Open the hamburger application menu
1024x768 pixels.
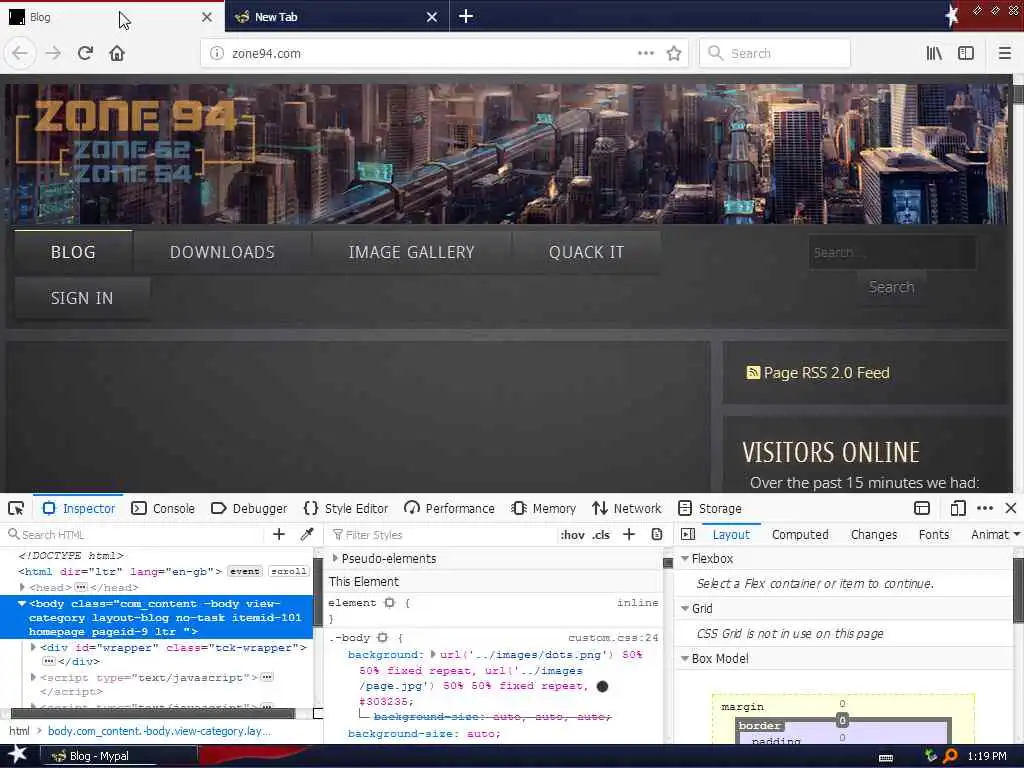pyautogui.click(x=1004, y=53)
